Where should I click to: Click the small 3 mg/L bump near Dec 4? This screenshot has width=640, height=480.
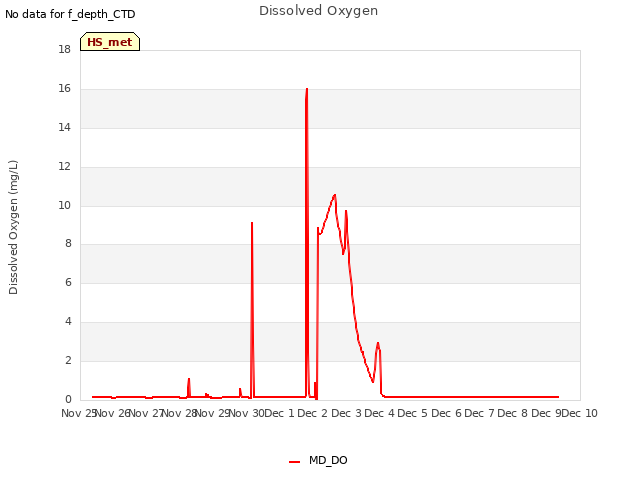378,344
